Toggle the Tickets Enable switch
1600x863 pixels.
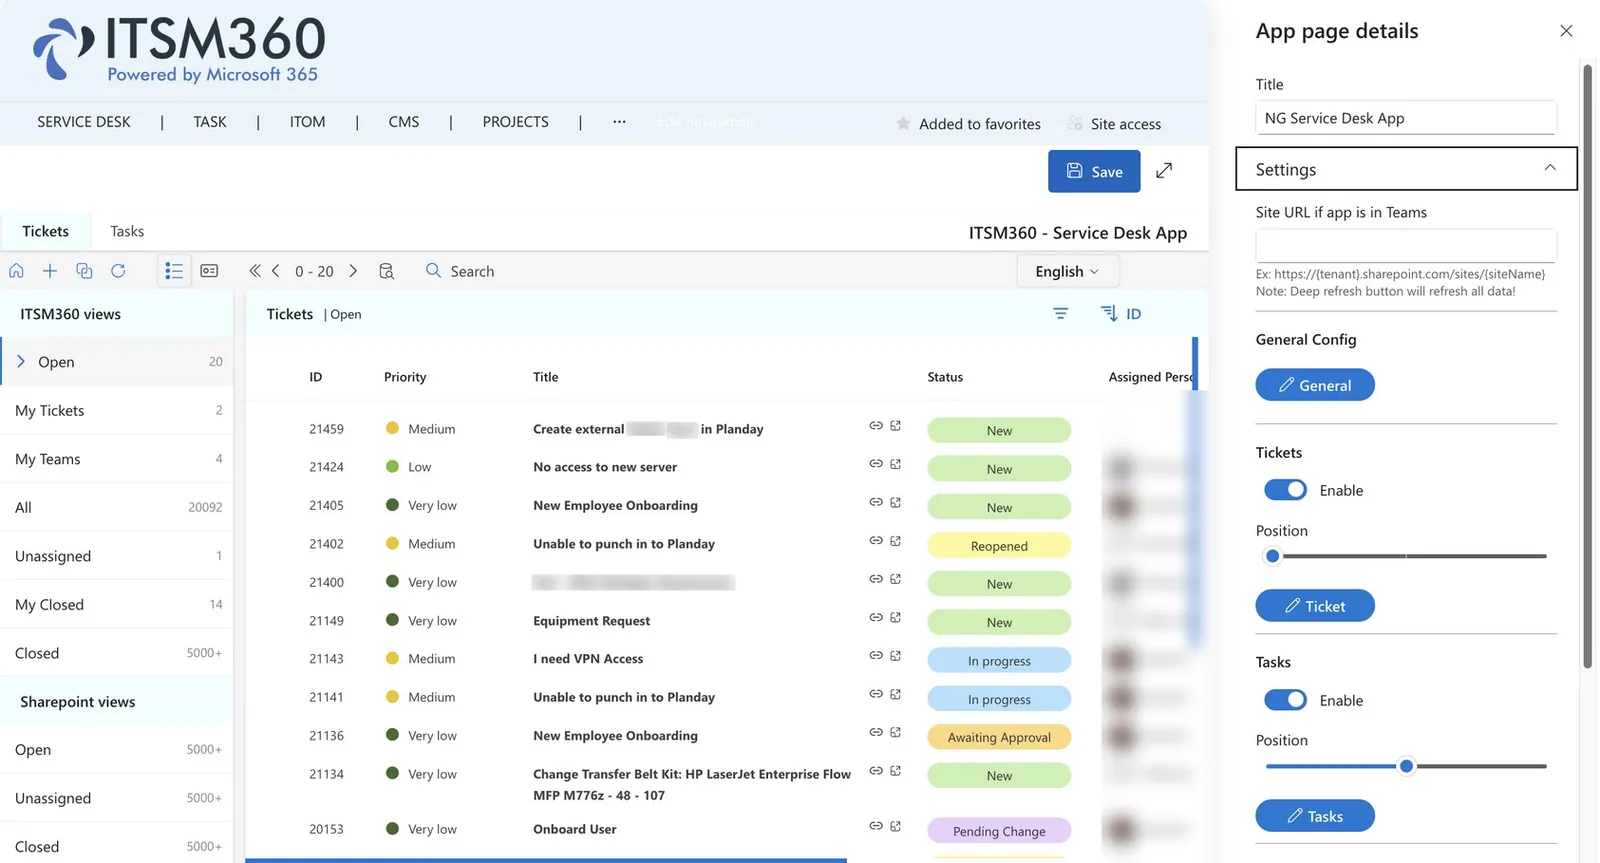1285,490
